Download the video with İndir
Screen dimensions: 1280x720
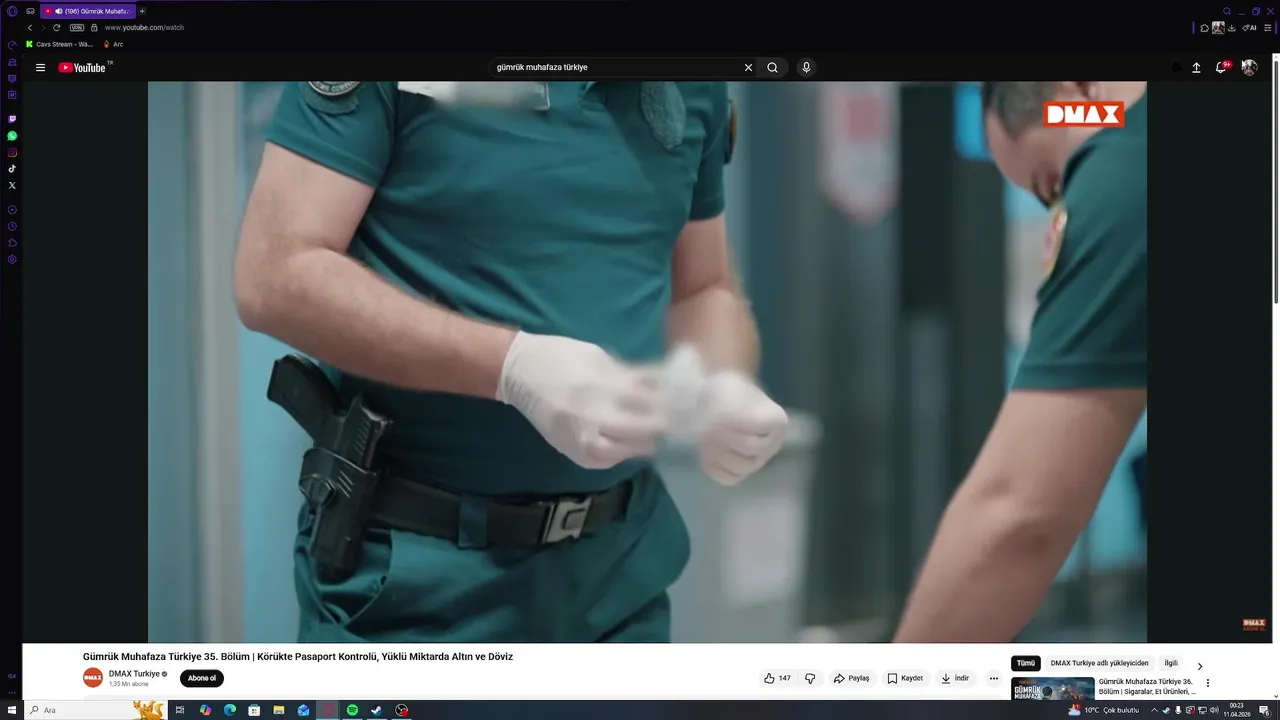click(955, 678)
